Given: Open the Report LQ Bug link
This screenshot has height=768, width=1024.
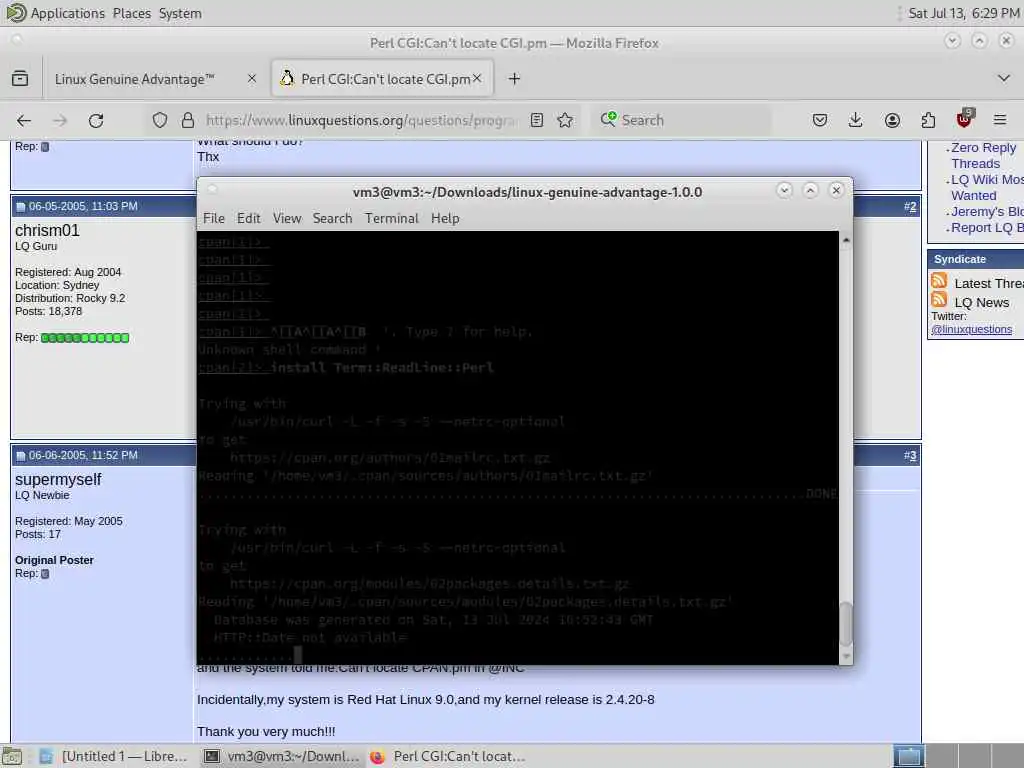Looking at the screenshot, I should tap(987, 227).
